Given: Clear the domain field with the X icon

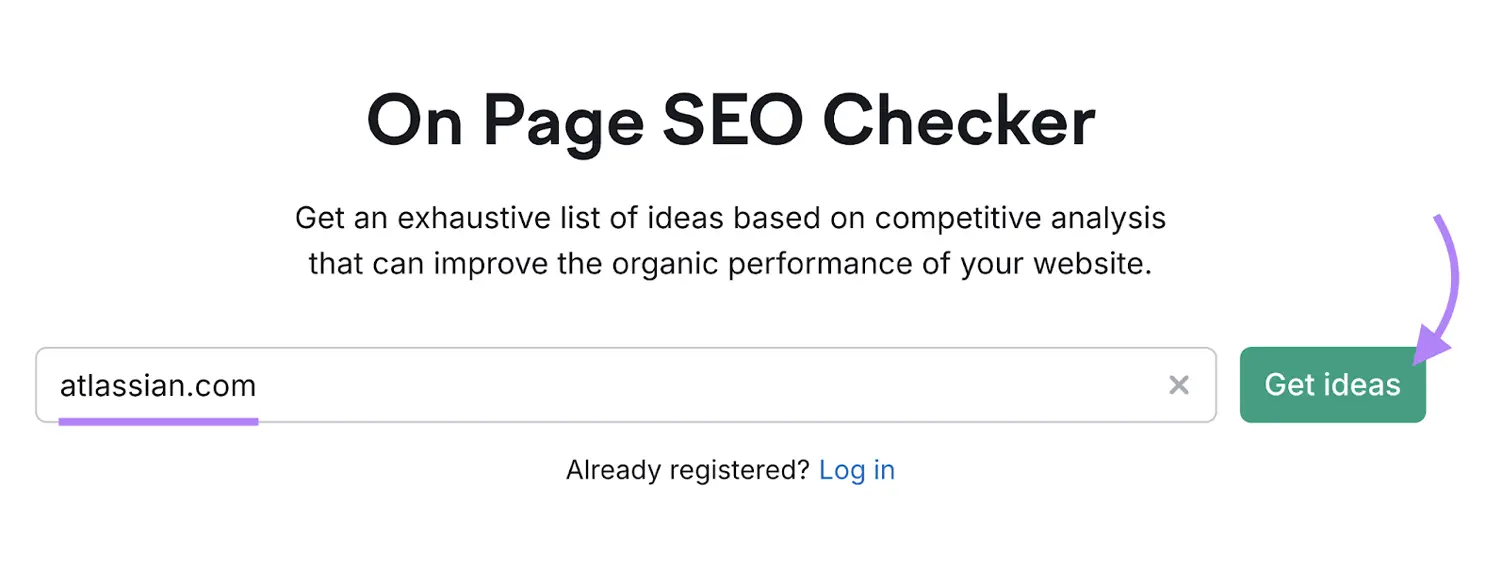Looking at the screenshot, I should pos(1179,385).
